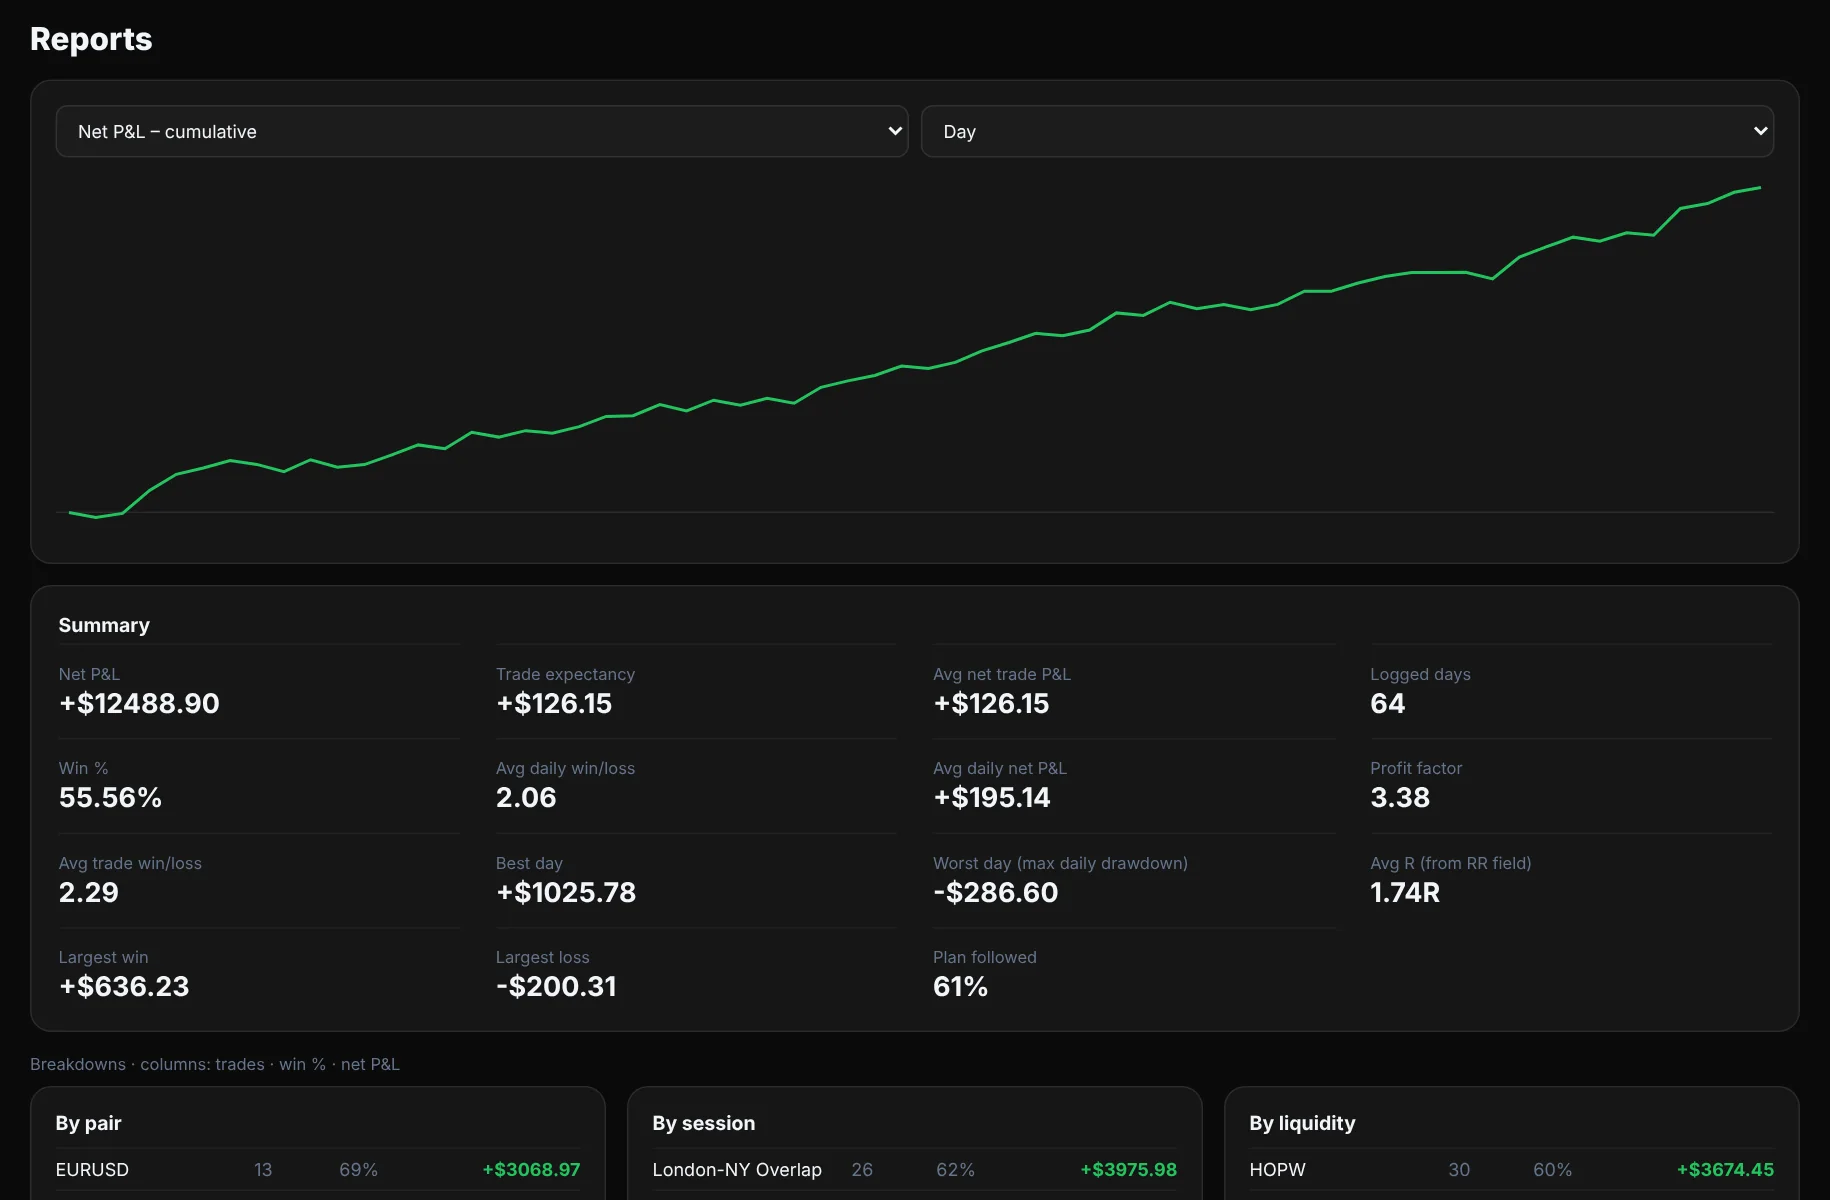Click the By pair card heading

click(x=88, y=1123)
